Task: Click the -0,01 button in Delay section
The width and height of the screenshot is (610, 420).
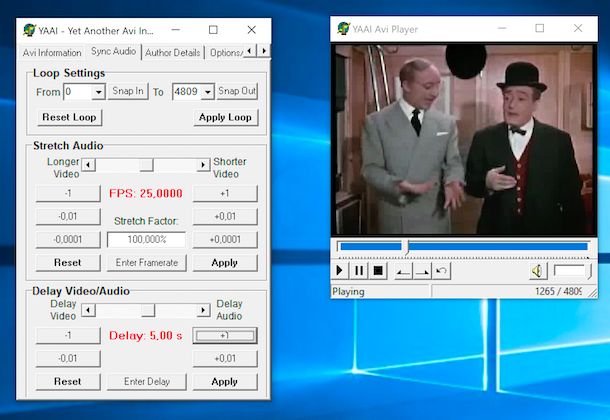Action: click(x=68, y=358)
